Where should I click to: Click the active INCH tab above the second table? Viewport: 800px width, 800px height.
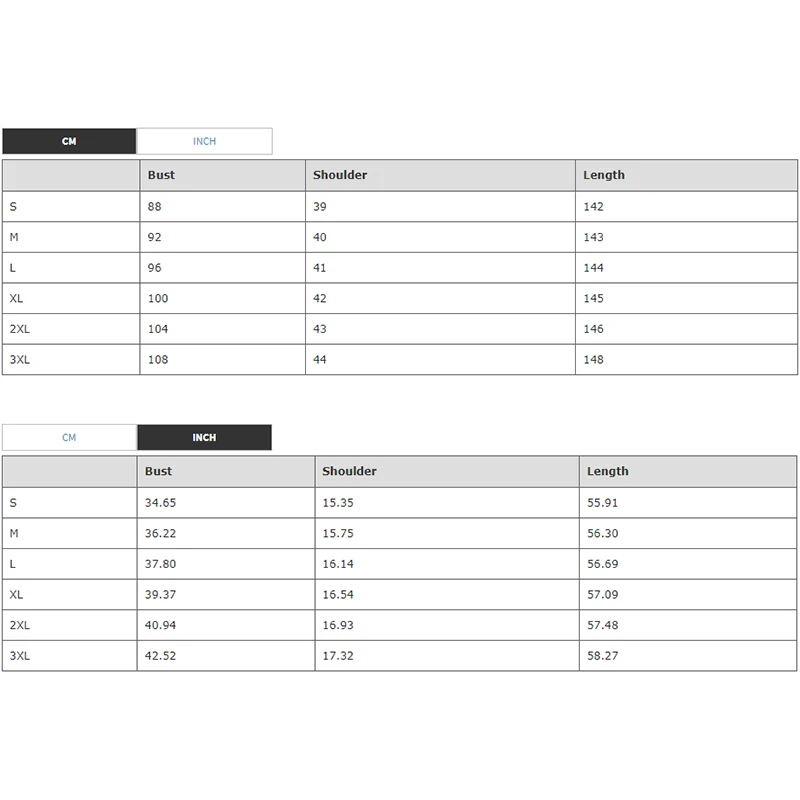[204, 437]
